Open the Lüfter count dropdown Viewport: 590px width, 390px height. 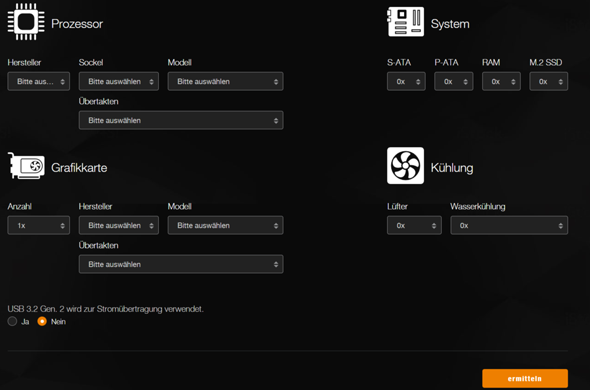414,225
